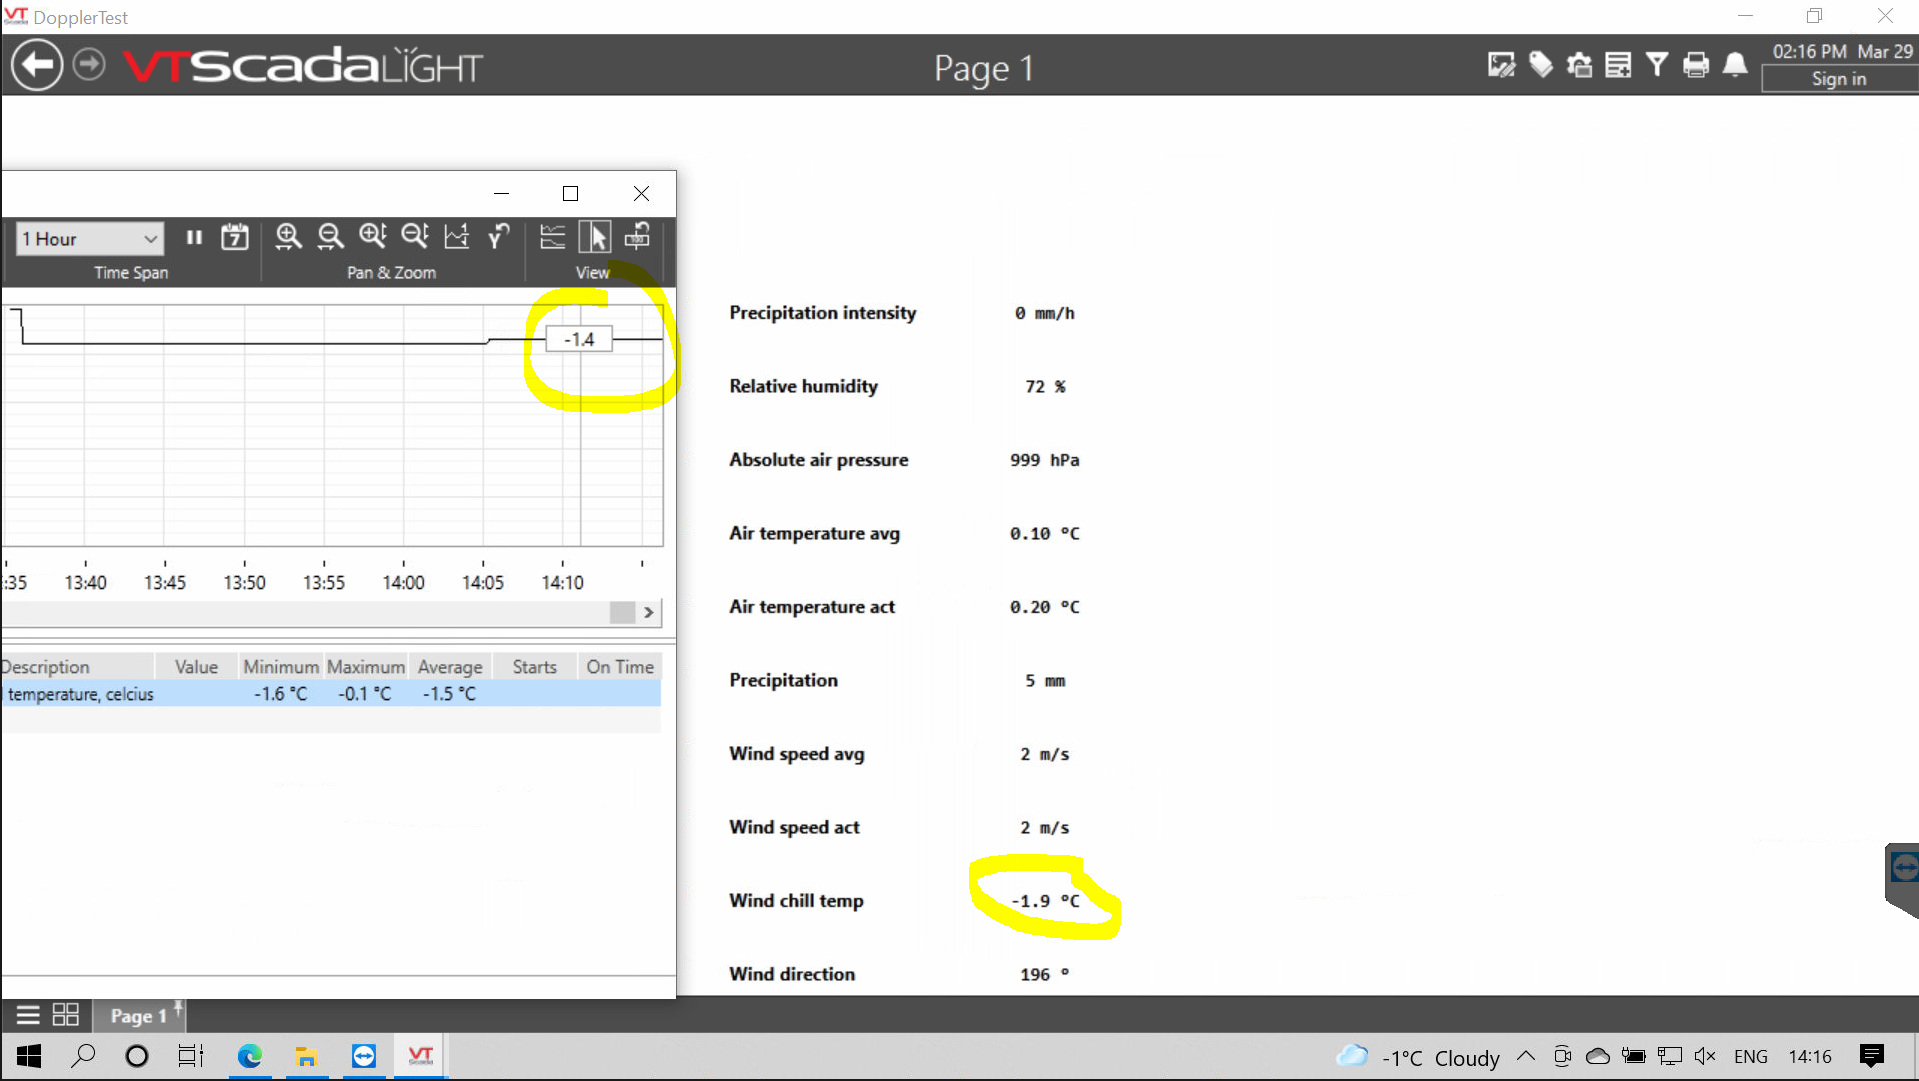Image resolution: width=1919 pixels, height=1081 pixels.
Task: Open the 1 Hour time span dropdown
Action: [x=90, y=239]
